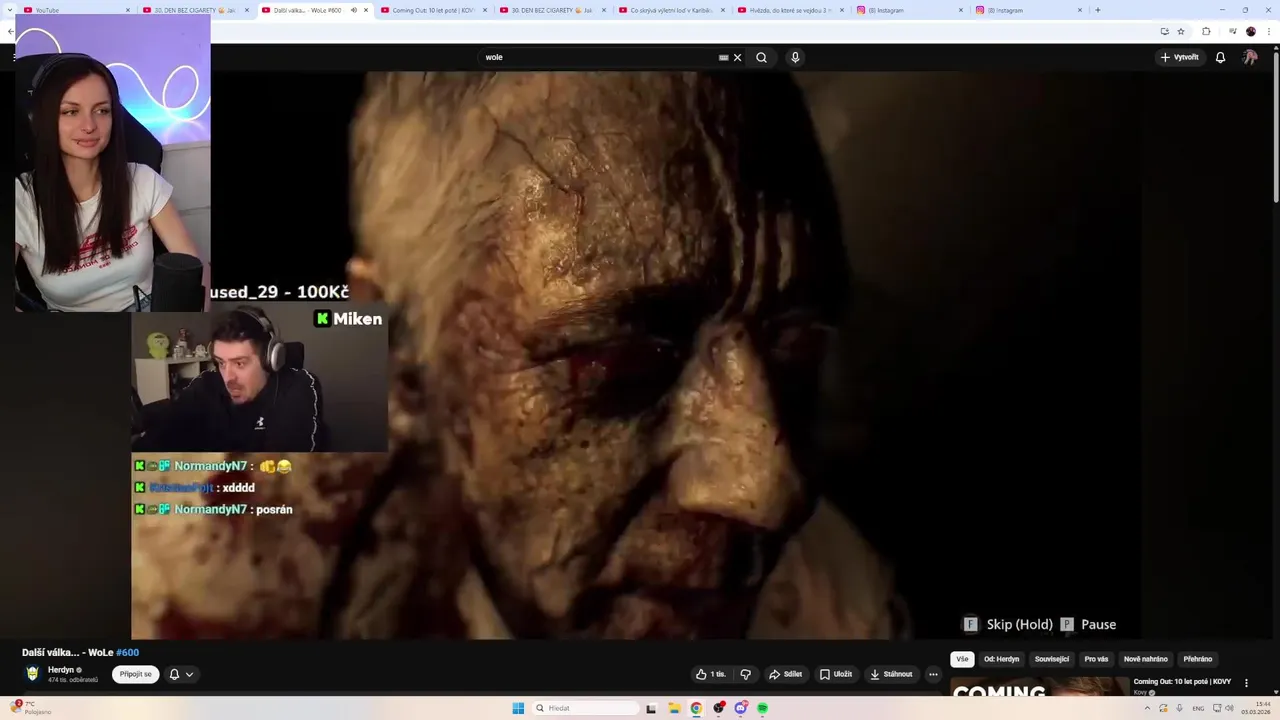Open the browser extensions puzzle icon

tap(1206, 31)
